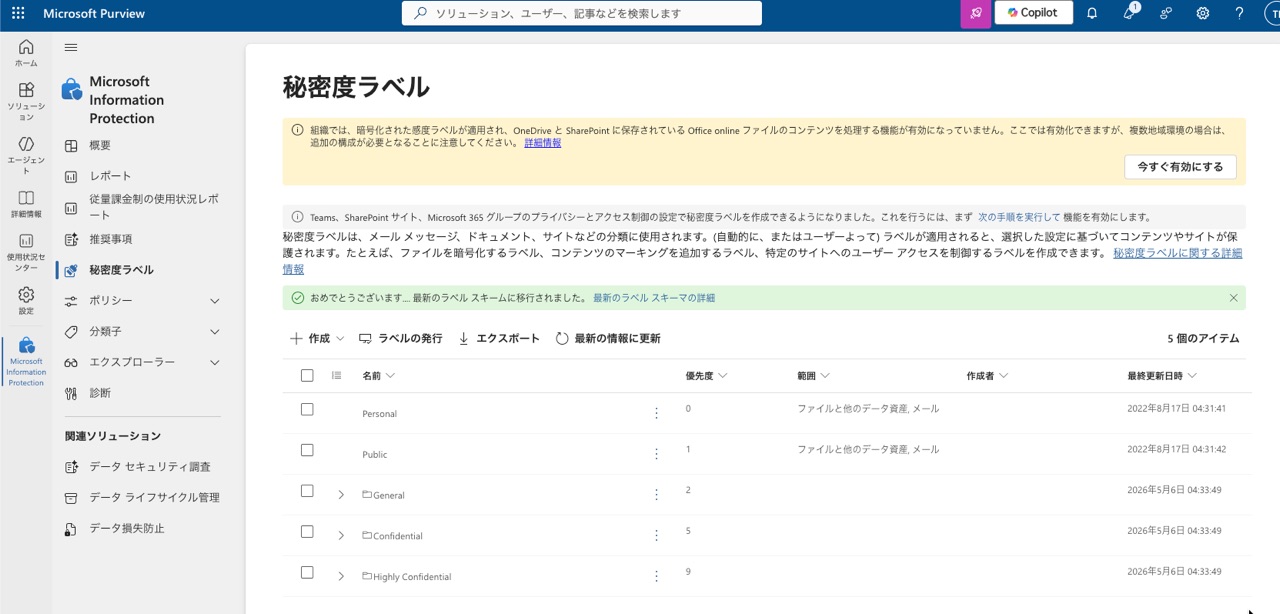Open Agents icon in left rail
Viewport: 1280px width, 614px height.
tap(26, 153)
